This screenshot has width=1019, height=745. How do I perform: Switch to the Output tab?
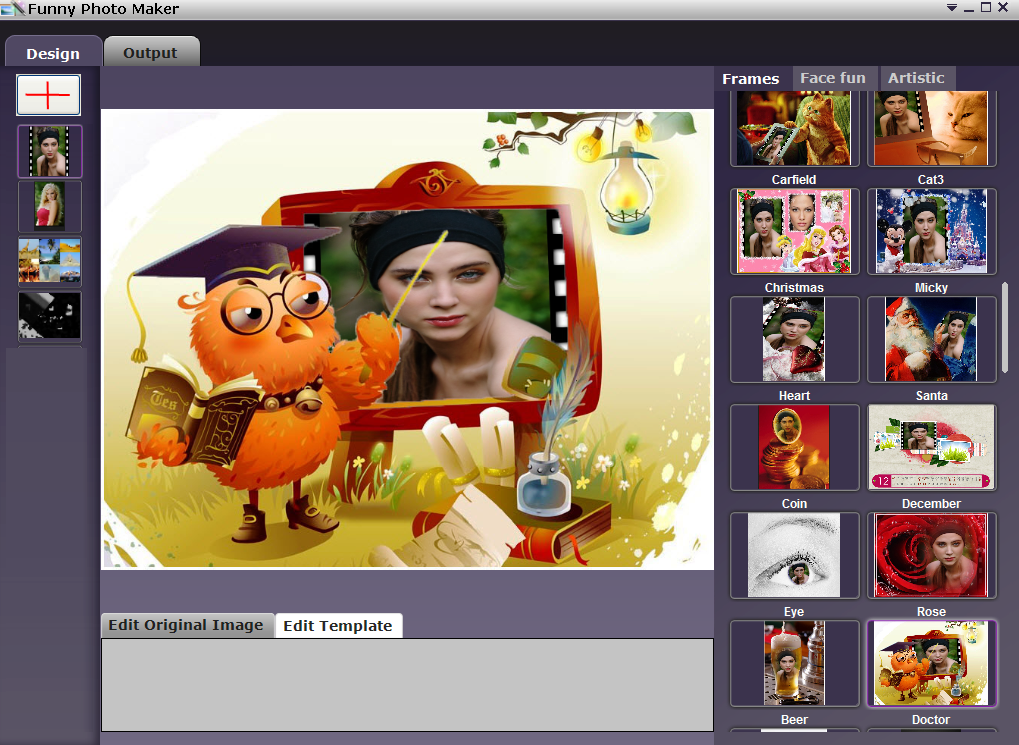tap(151, 52)
